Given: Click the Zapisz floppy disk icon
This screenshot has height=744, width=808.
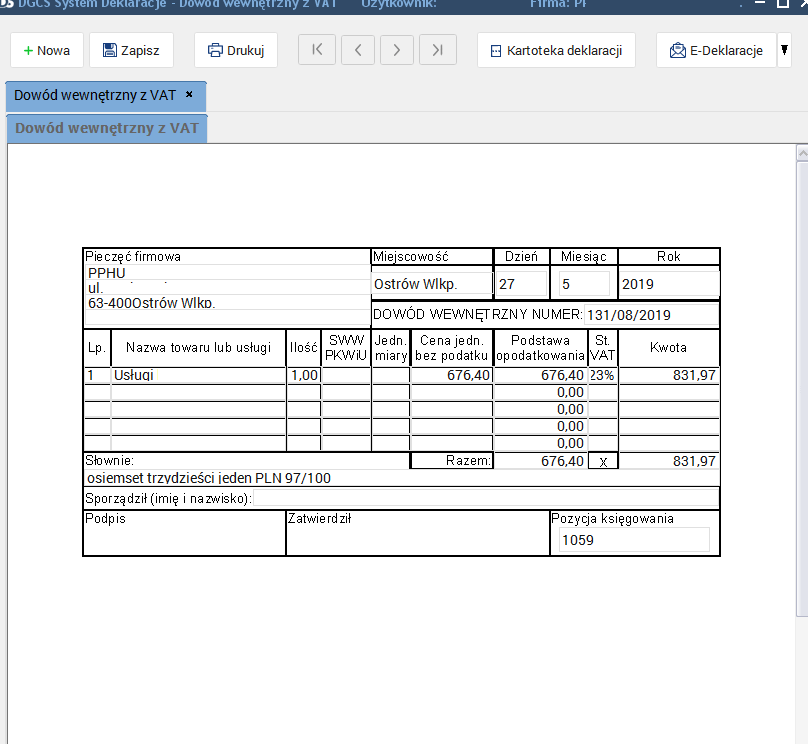Looking at the screenshot, I should tap(110, 50).
